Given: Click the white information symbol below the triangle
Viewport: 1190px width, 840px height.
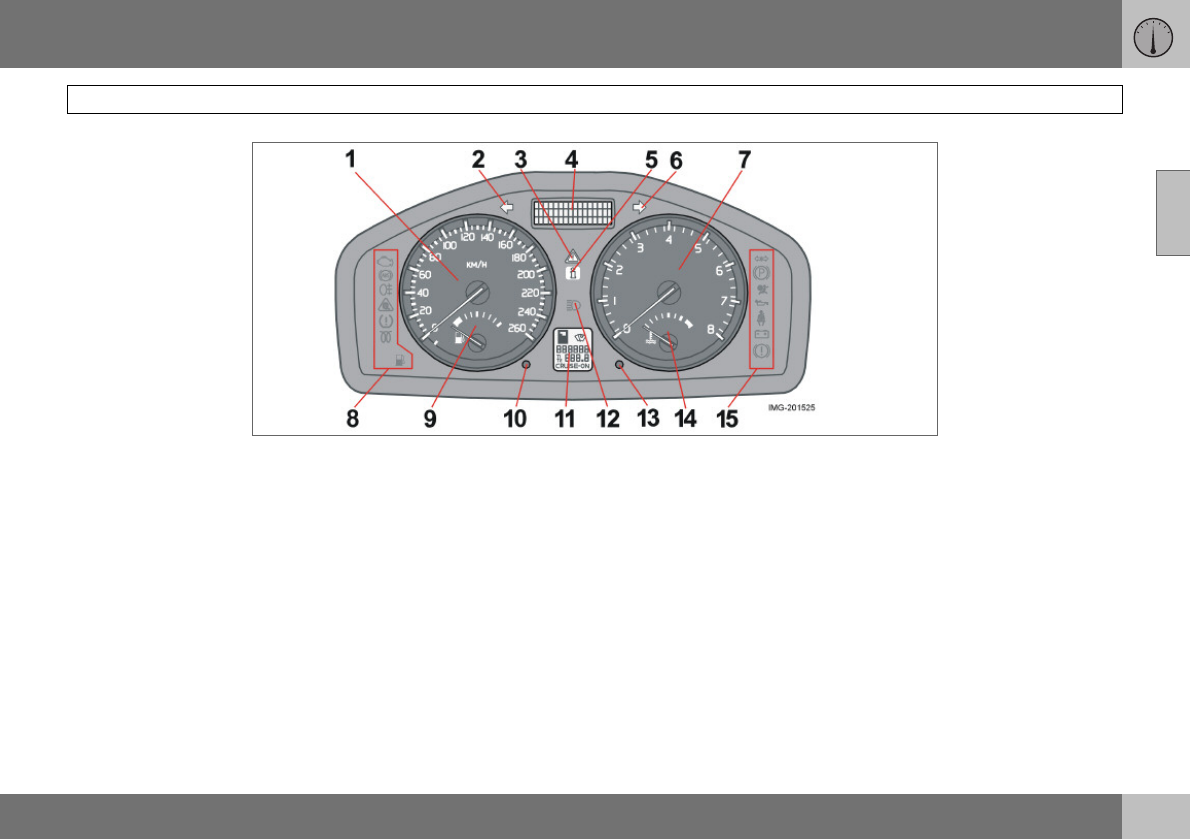Looking at the screenshot, I should tap(573, 272).
